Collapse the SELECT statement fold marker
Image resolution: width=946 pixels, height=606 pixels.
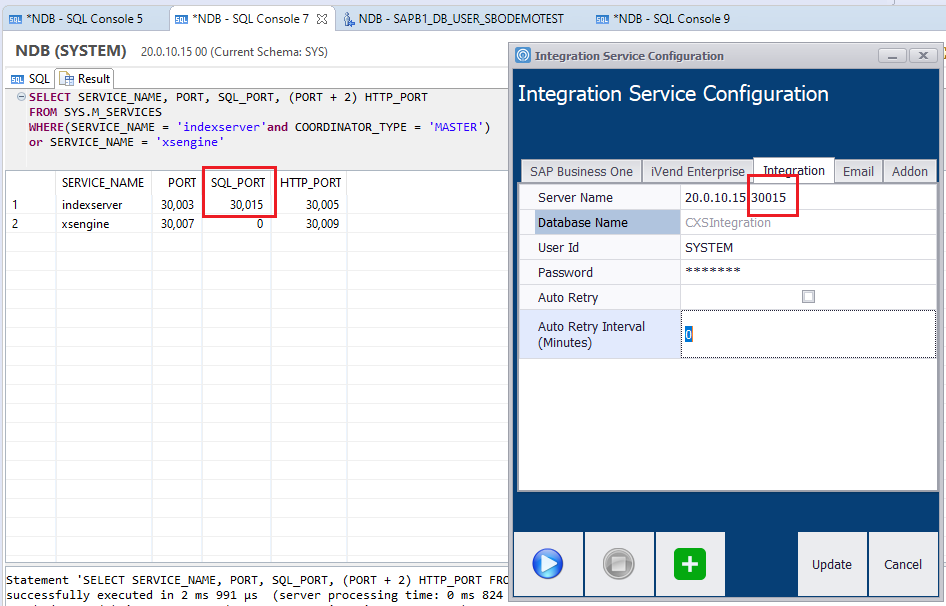pos(21,97)
